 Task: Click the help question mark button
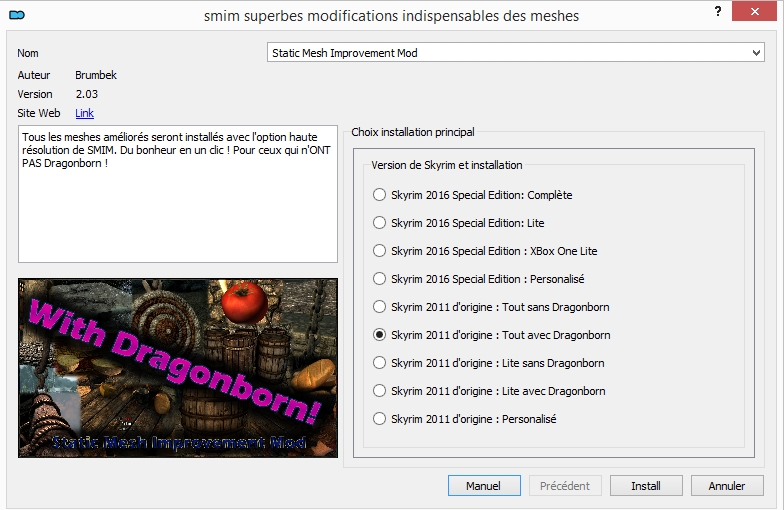718,11
